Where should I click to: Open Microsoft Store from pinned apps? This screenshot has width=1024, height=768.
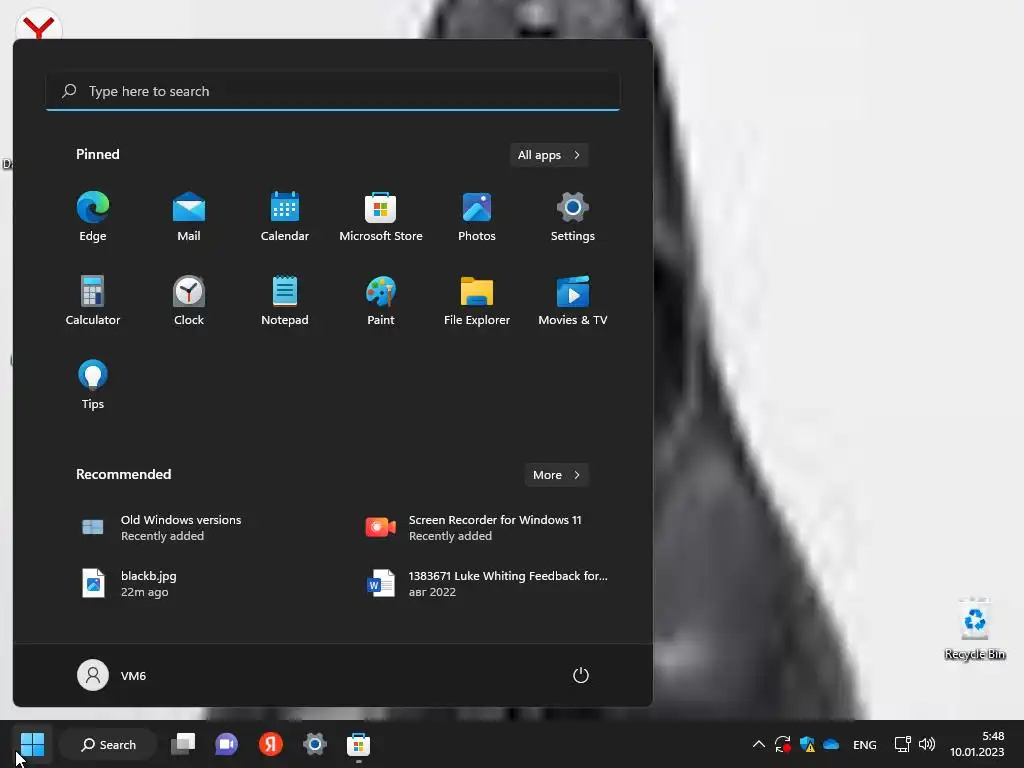(x=381, y=217)
